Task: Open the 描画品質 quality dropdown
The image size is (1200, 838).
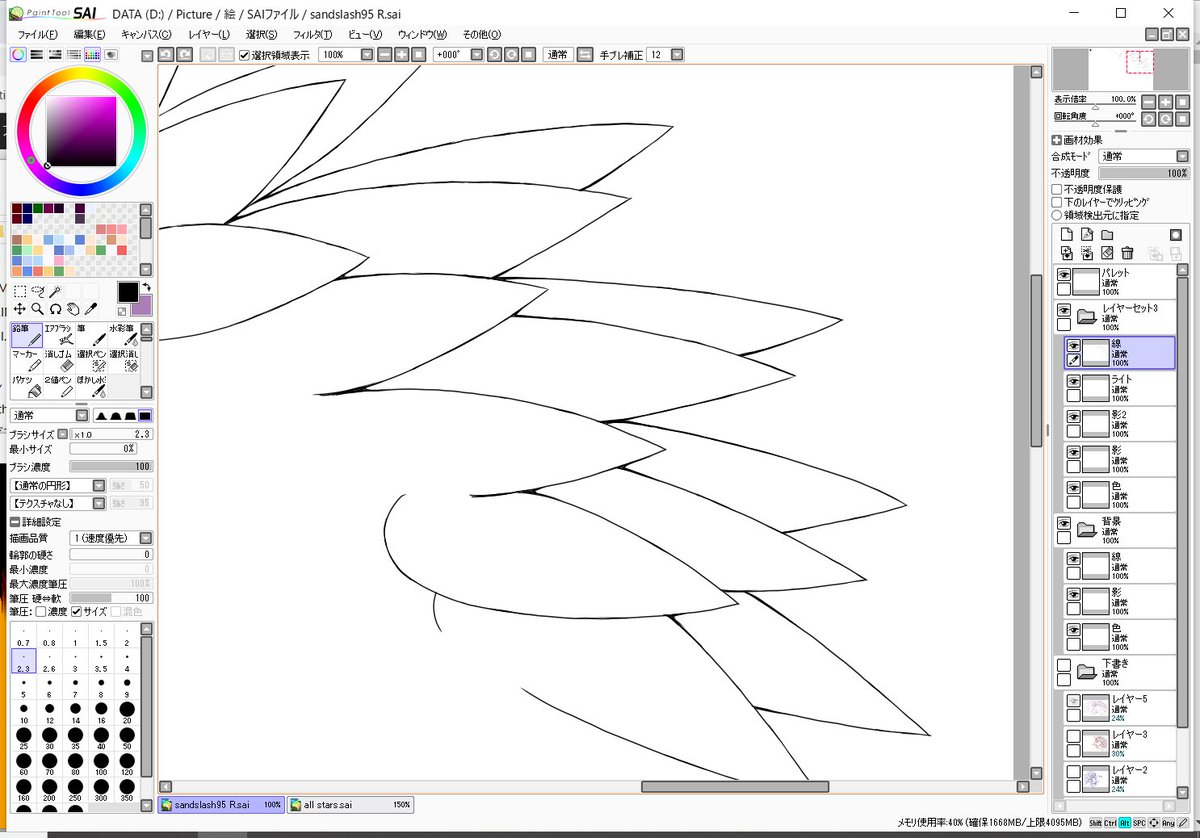Action: coord(146,538)
